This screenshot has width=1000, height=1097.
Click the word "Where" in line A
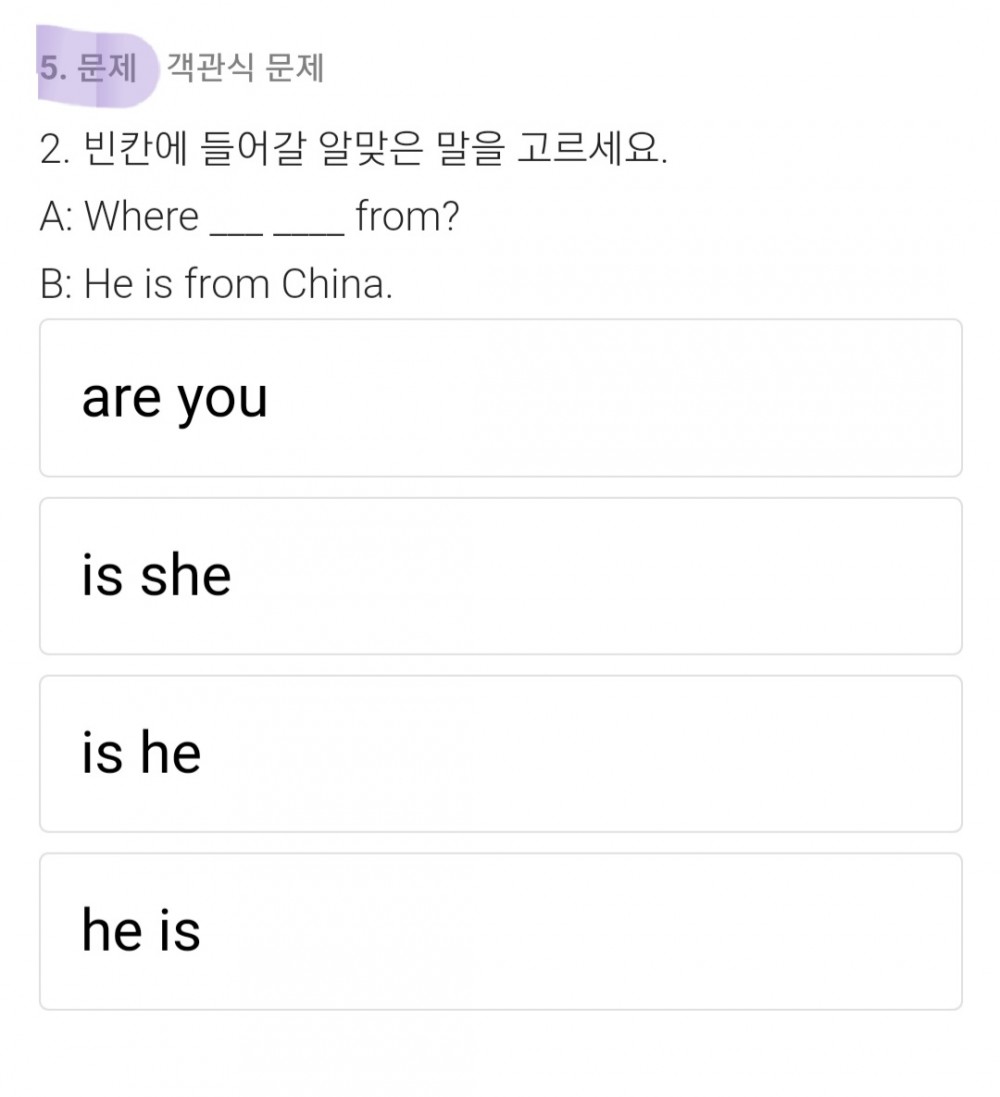click(141, 216)
